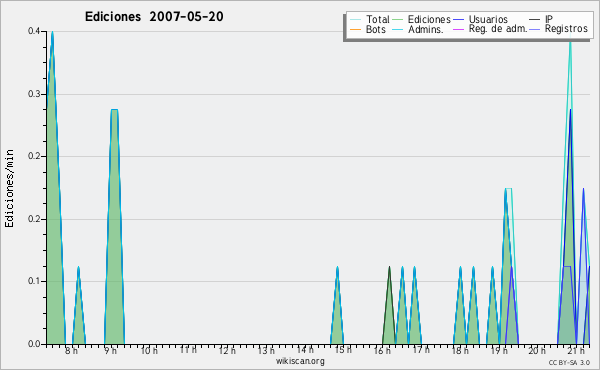Click the 9 h time axis label
This screenshot has height=370, width=600.
(x=110, y=350)
